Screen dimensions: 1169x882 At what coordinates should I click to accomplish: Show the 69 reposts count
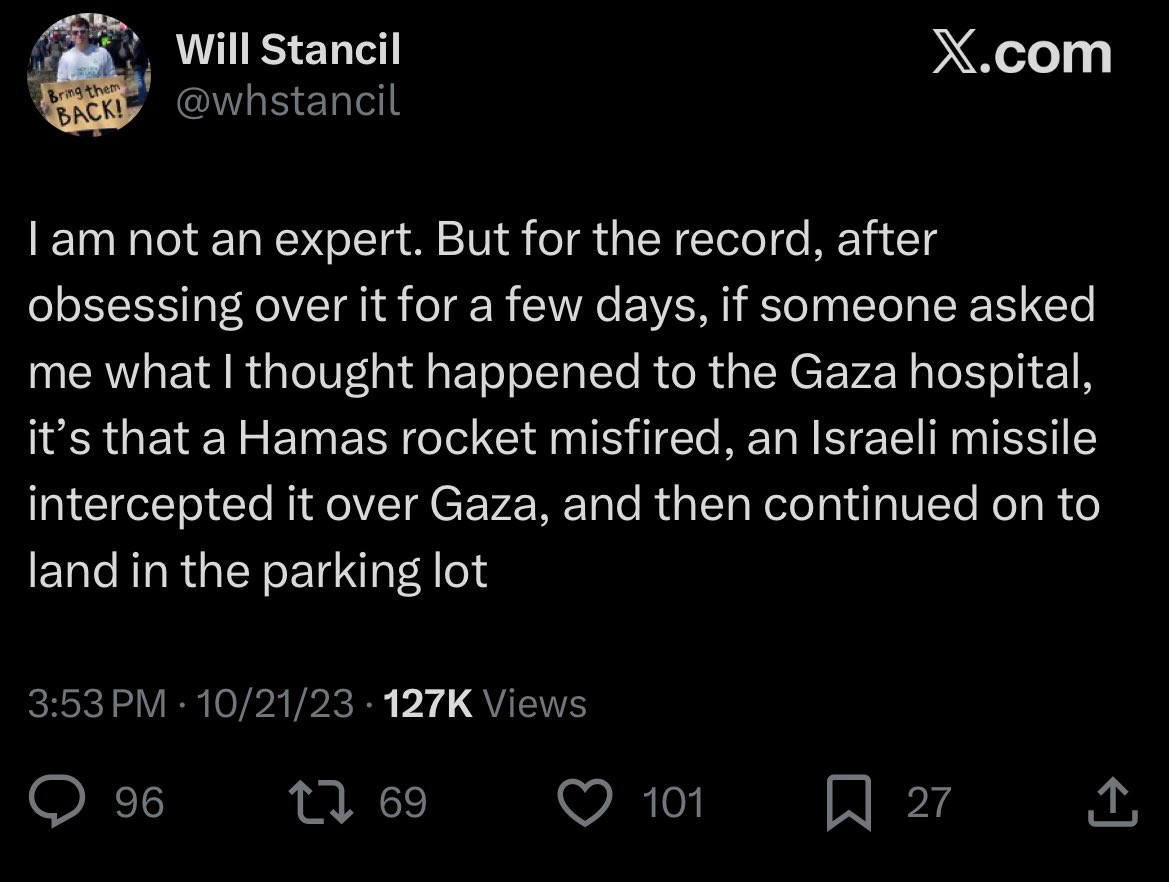point(403,802)
